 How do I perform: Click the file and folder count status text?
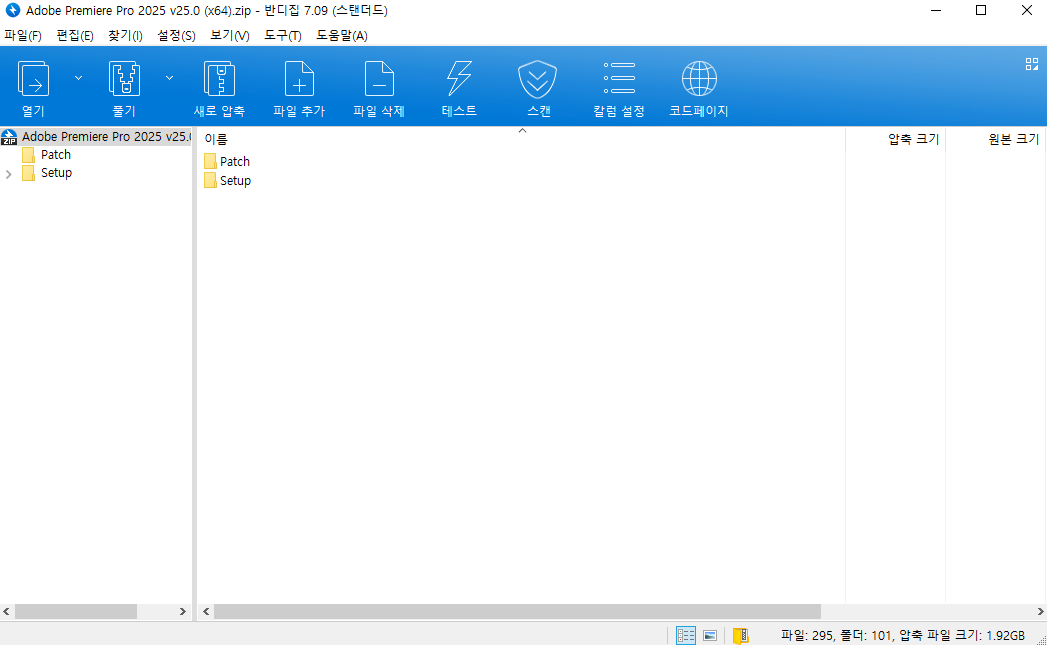[903, 636]
